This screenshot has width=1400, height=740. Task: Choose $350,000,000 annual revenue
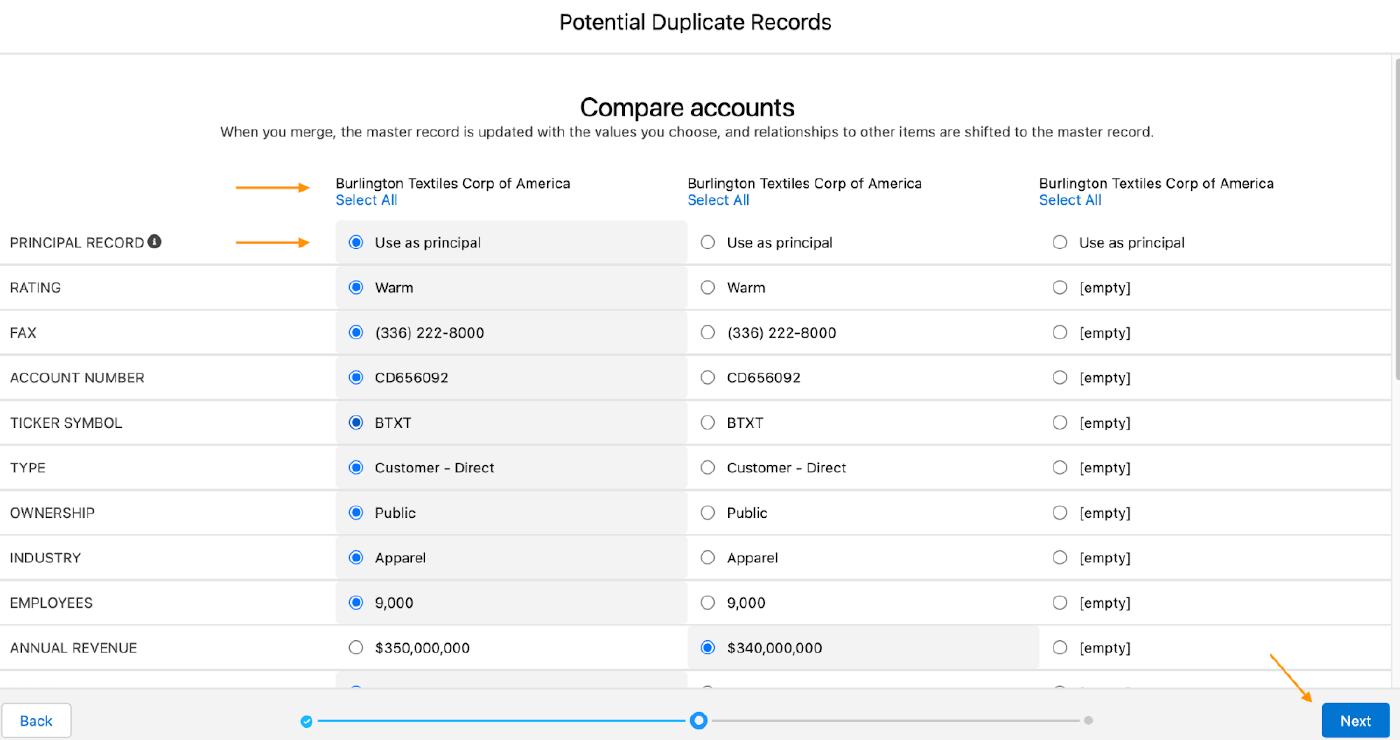(x=356, y=648)
